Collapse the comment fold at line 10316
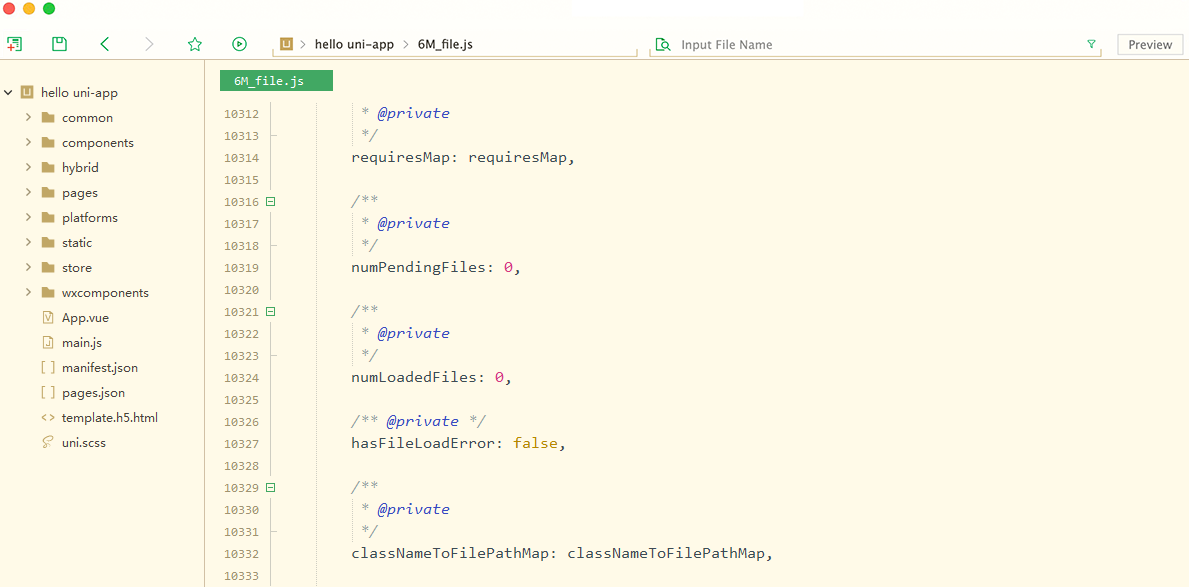 point(271,202)
